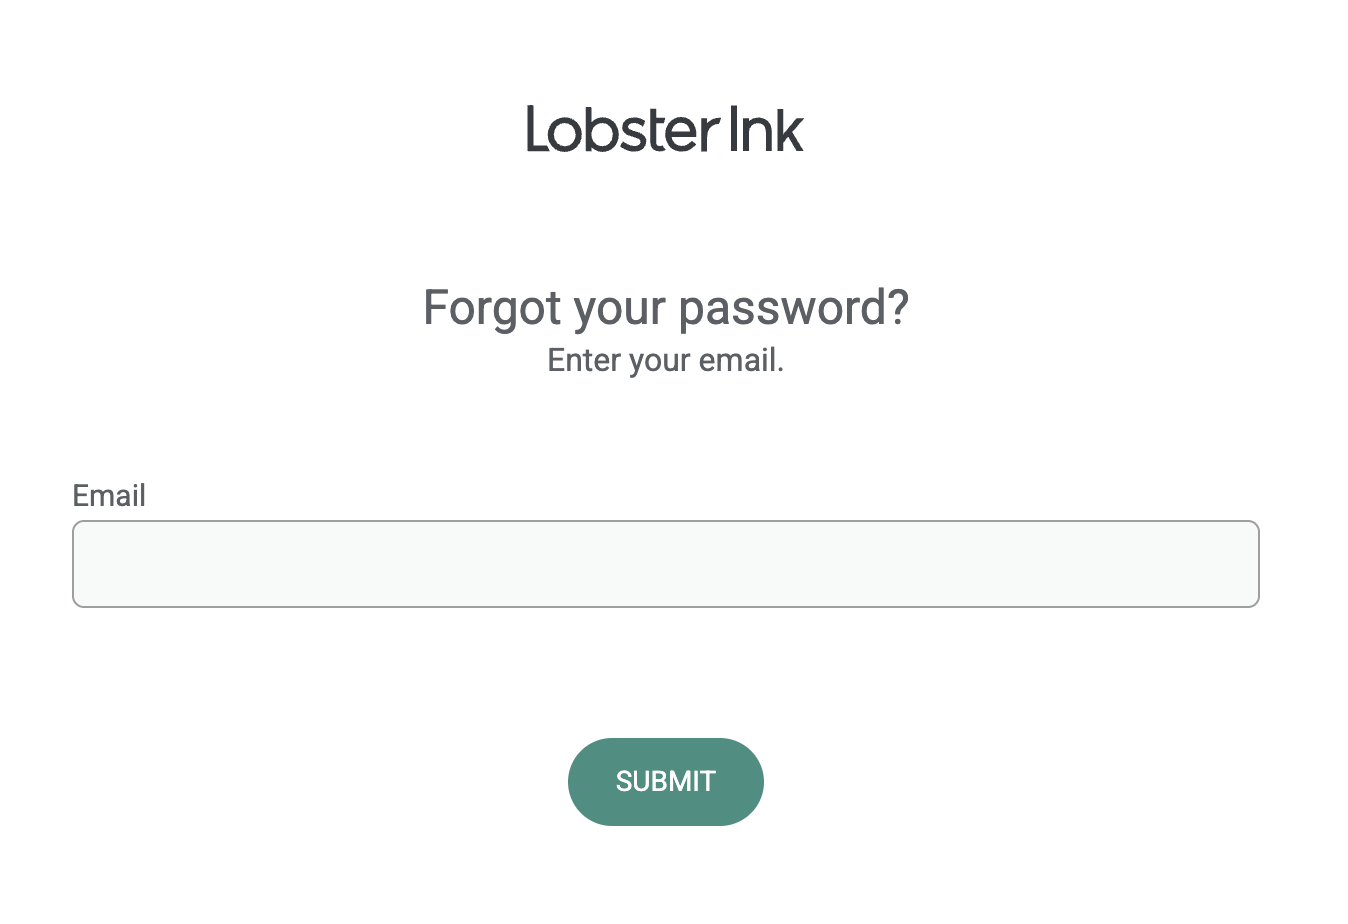The height and width of the screenshot is (924, 1348).
Task: Click inside the empty text box under Email
Action: click(665, 564)
